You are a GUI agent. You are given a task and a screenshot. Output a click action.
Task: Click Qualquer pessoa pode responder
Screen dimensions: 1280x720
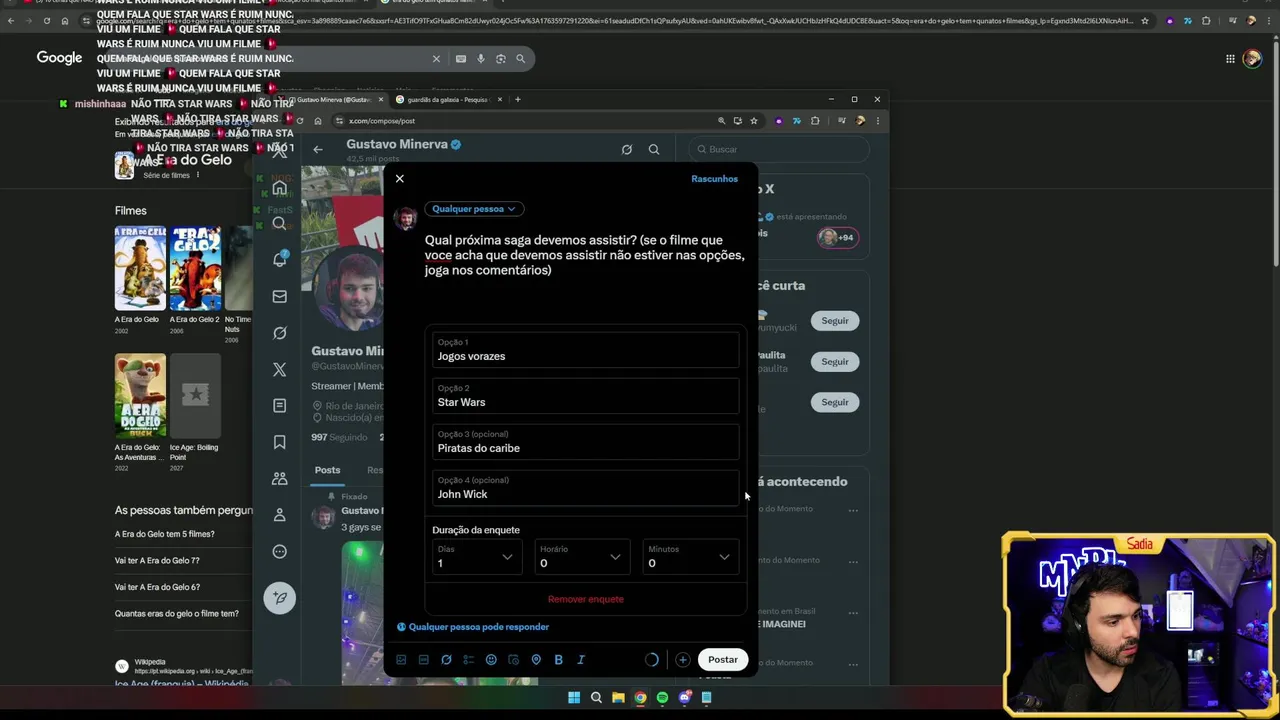(x=473, y=627)
